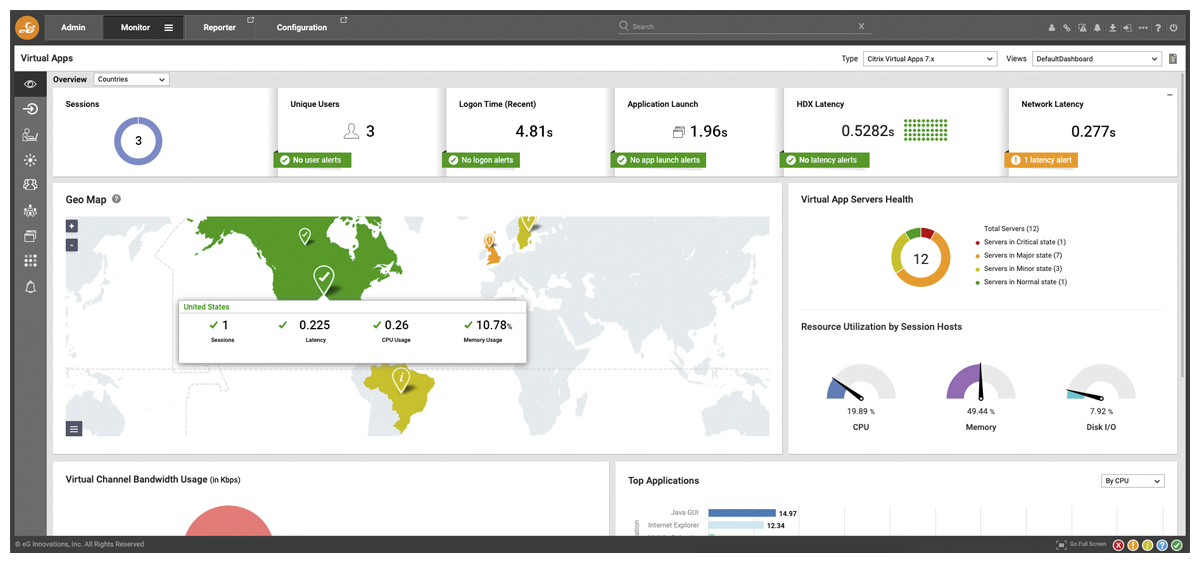Screen dimensions: 1200x562
Task: Open the Views DefaultDashboard dropdown
Action: point(1096,59)
